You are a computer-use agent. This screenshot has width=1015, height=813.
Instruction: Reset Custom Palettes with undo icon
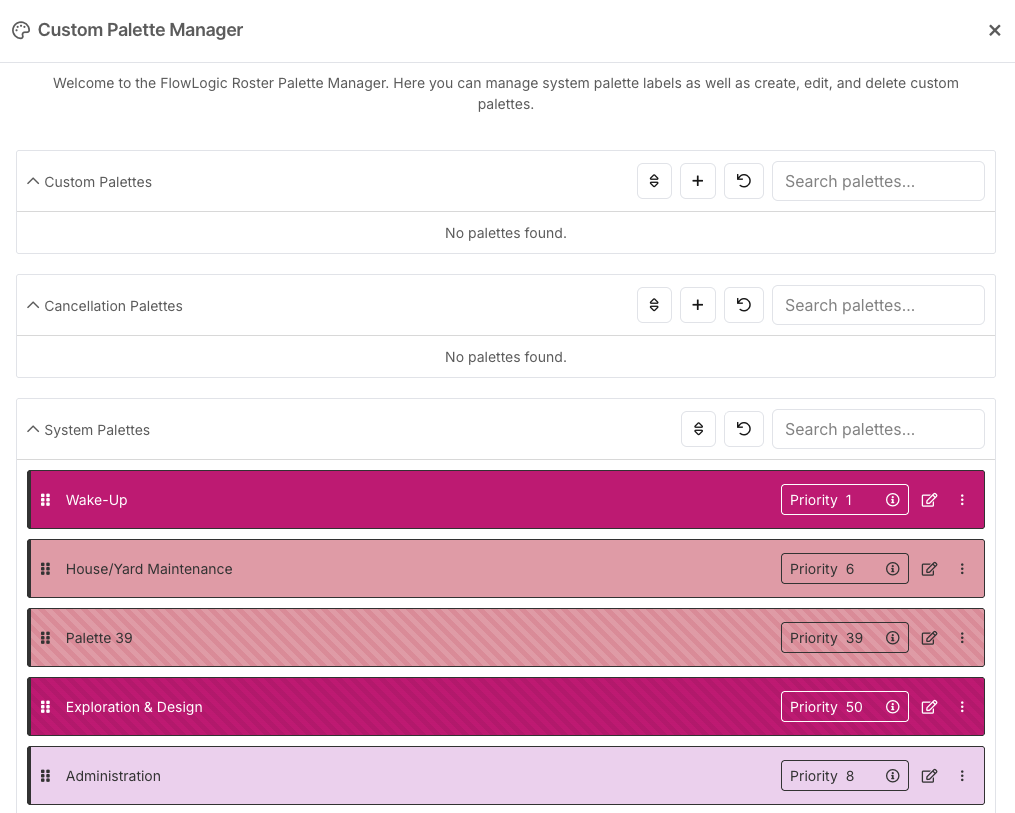click(744, 181)
